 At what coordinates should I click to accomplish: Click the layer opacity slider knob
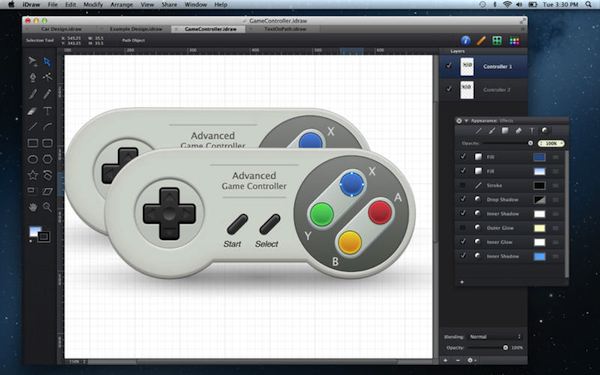(505, 348)
